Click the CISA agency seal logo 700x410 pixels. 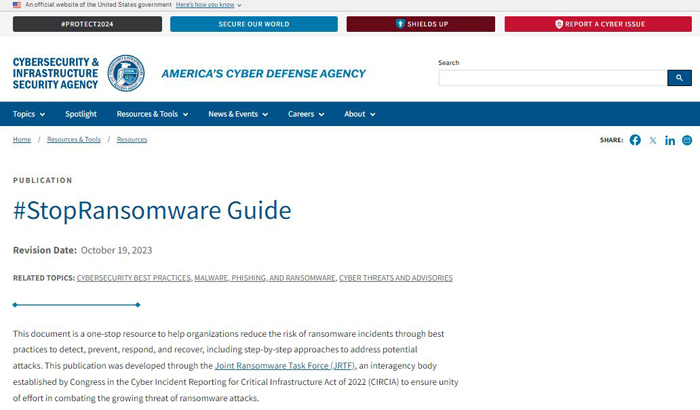[x=126, y=73]
